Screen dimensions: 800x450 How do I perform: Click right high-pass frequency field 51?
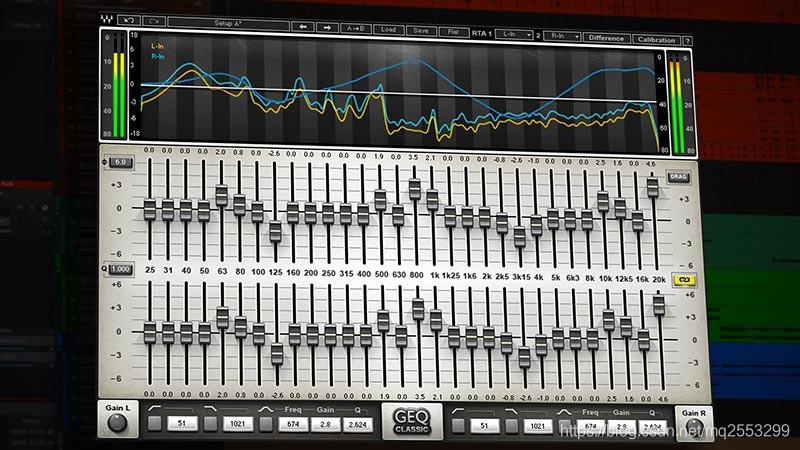coord(484,426)
